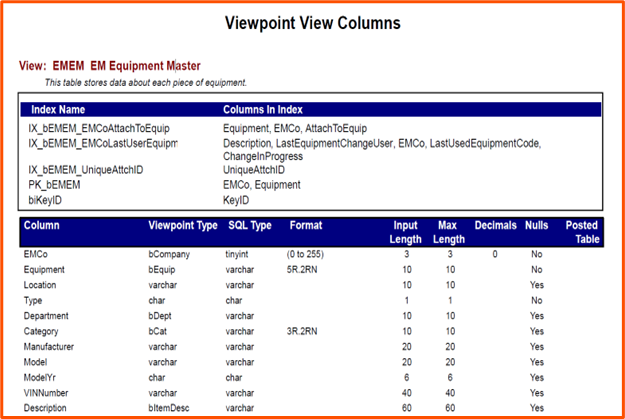Click the Index Name header
The height and width of the screenshot is (419, 625).
point(58,110)
